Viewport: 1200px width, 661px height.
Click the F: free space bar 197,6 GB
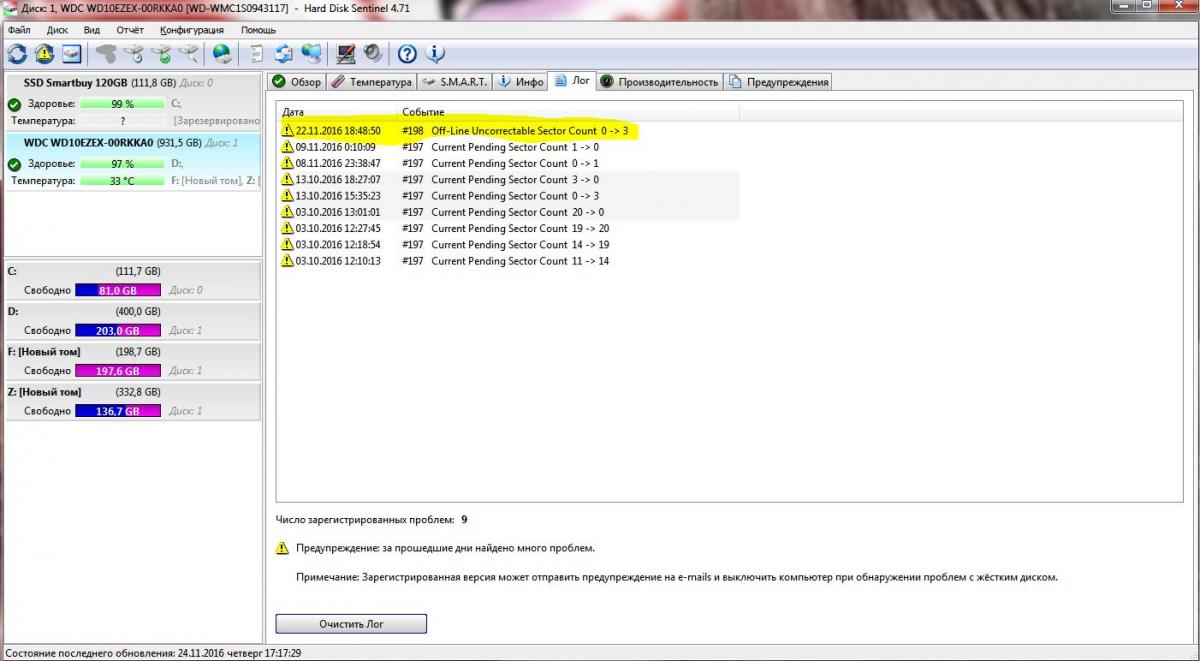(x=118, y=371)
